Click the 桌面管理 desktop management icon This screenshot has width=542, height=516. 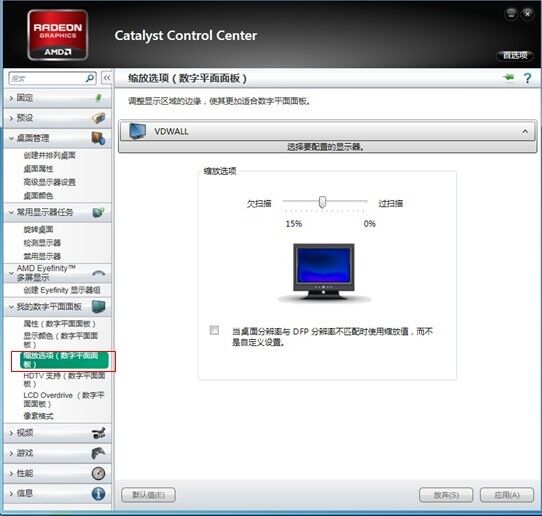tap(99, 138)
